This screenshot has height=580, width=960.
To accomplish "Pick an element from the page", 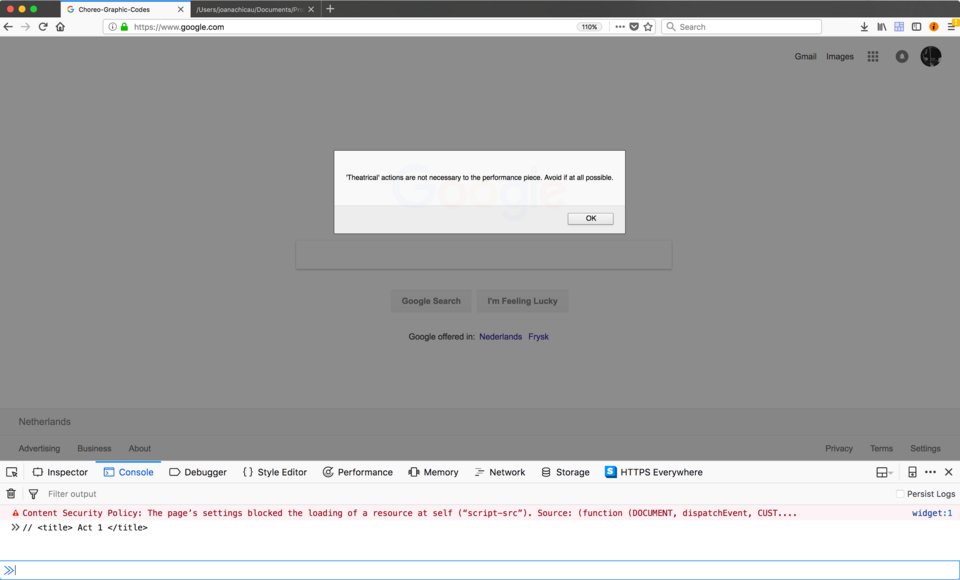I will 12,472.
